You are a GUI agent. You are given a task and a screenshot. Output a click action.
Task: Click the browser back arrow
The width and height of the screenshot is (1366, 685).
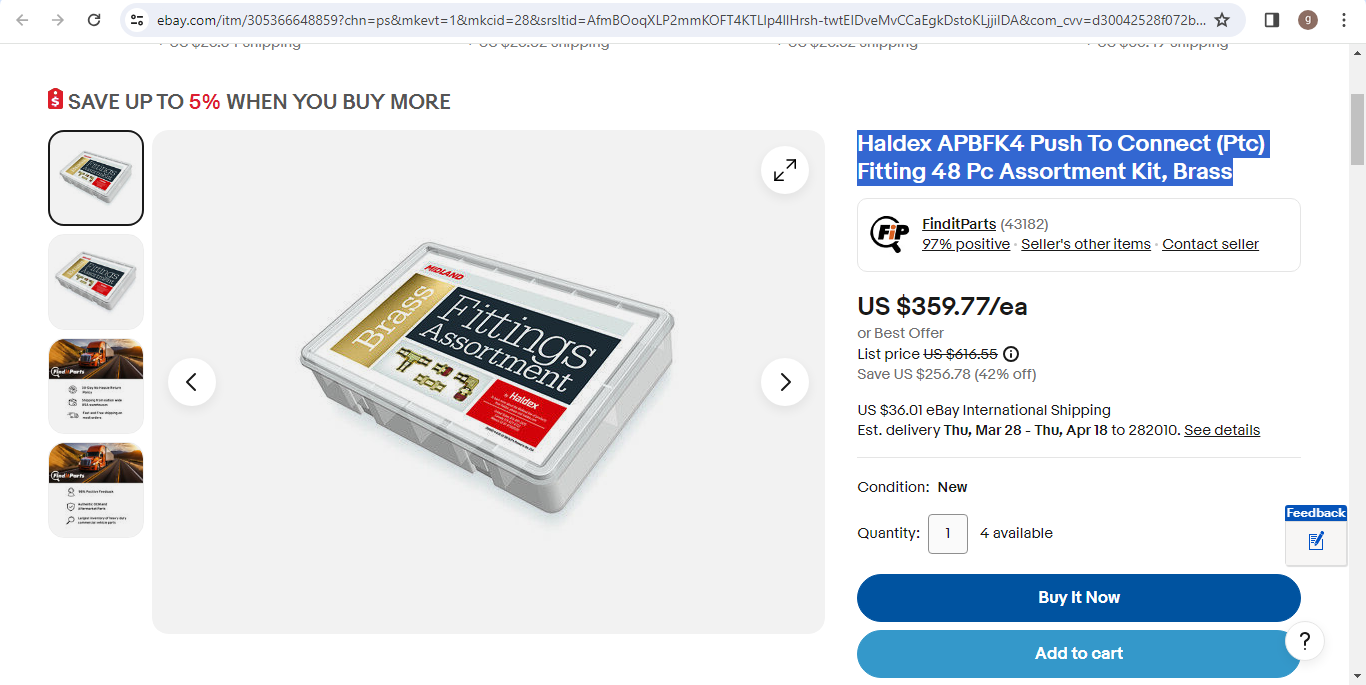tap(23, 20)
